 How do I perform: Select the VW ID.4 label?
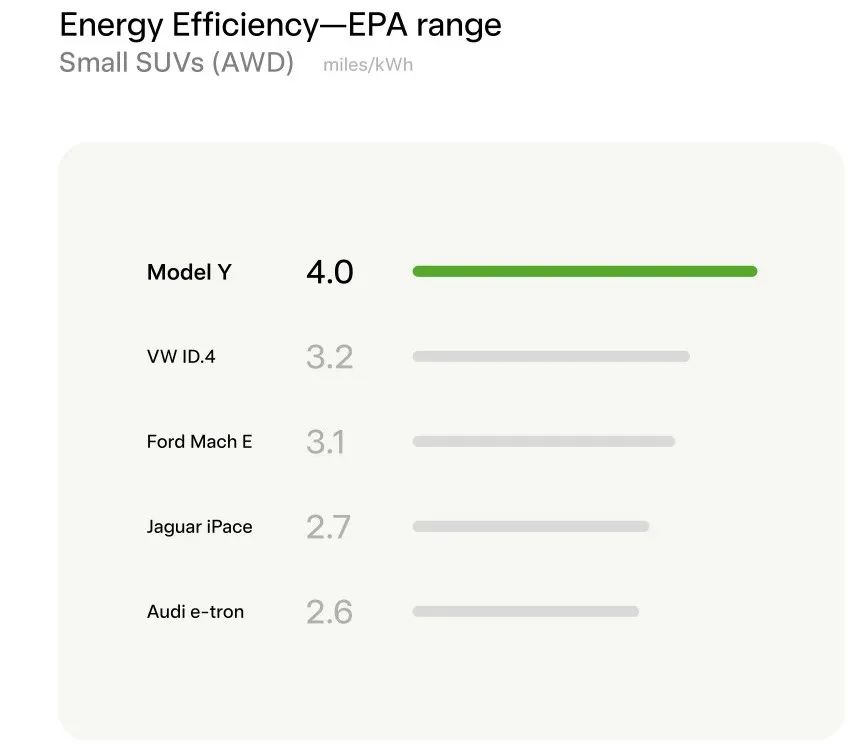tap(181, 357)
